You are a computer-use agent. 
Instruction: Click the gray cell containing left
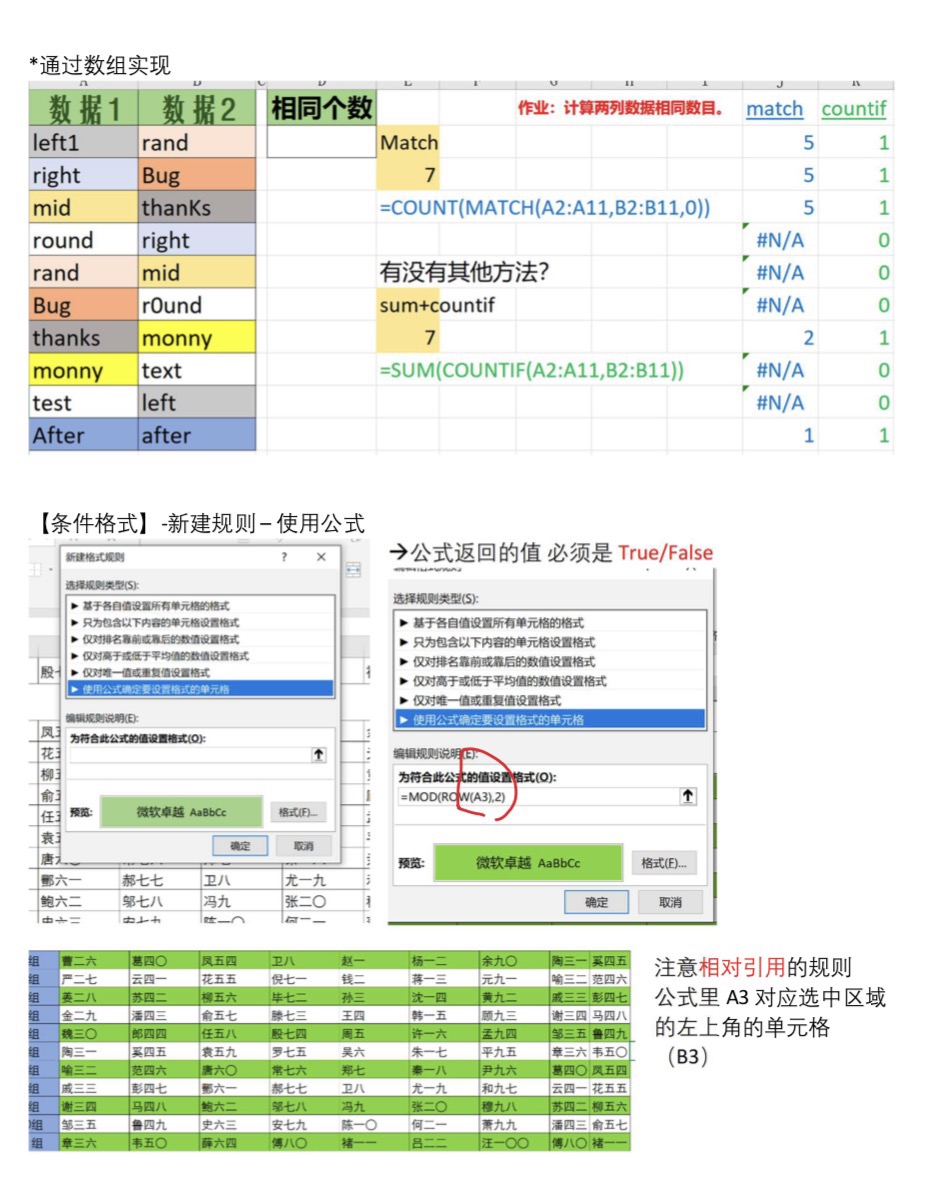point(197,403)
